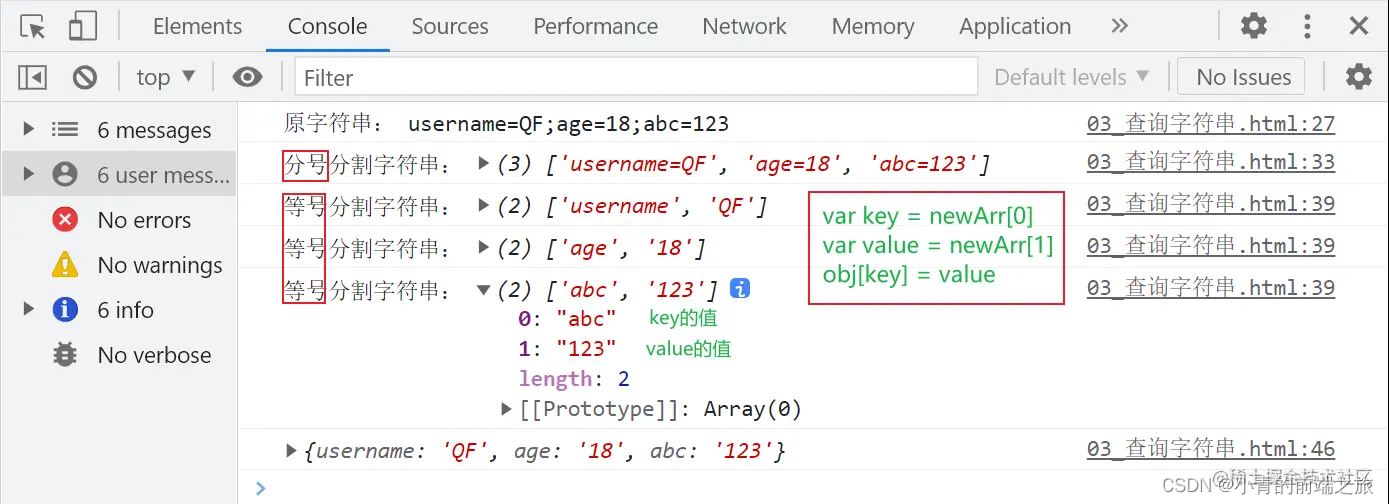The height and width of the screenshot is (504, 1389).
Task: Click the blue info badge next to the abc array
Action: pyautogui.click(x=741, y=289)
